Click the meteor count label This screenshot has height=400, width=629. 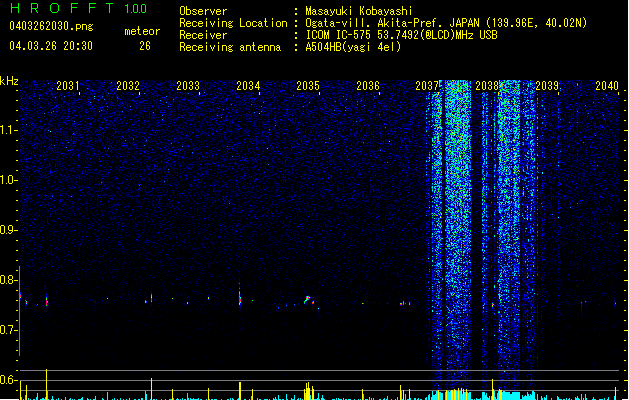click(x=142, y=31)
